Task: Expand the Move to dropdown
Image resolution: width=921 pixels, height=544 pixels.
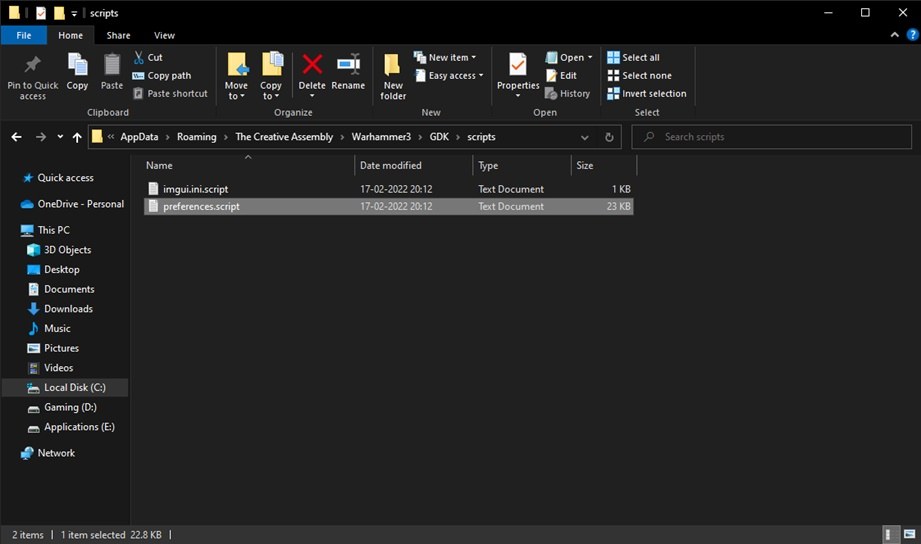Action: (236, 91)
